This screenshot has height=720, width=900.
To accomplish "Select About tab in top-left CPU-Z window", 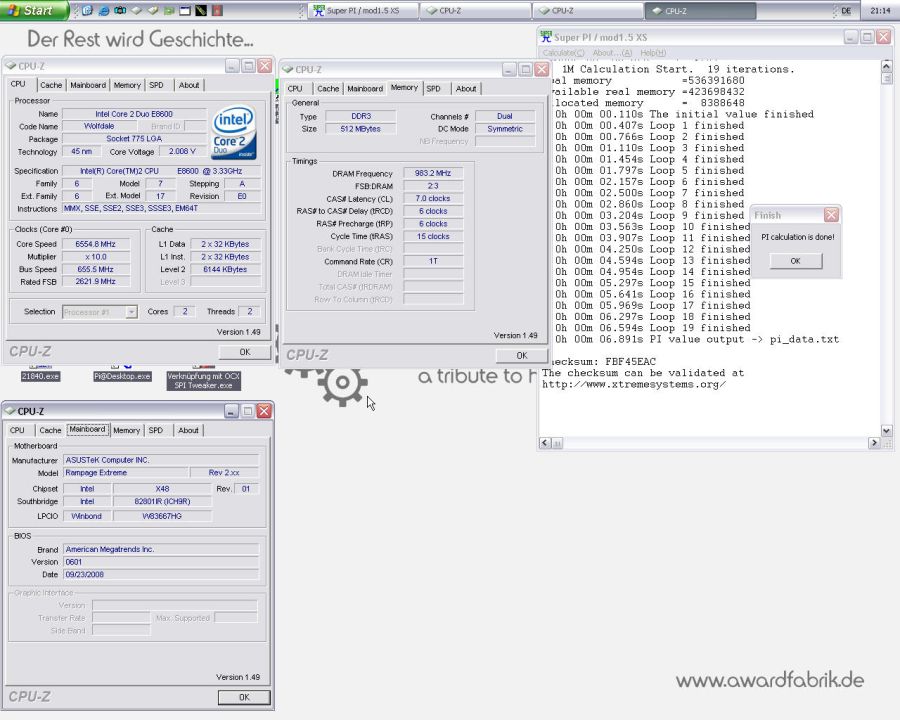I will (x=189, y=85).
